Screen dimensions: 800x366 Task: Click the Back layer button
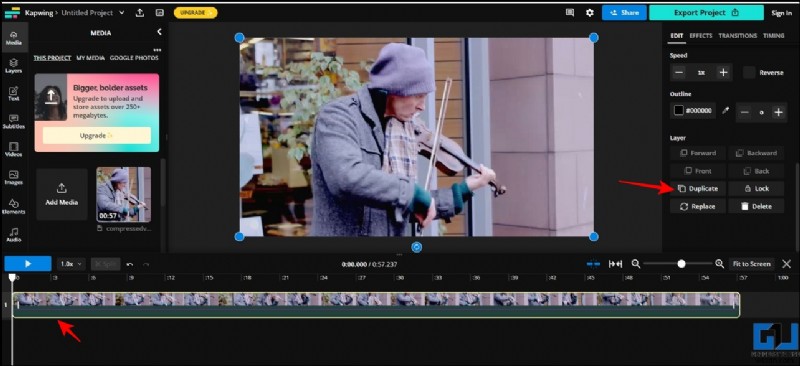756,171
